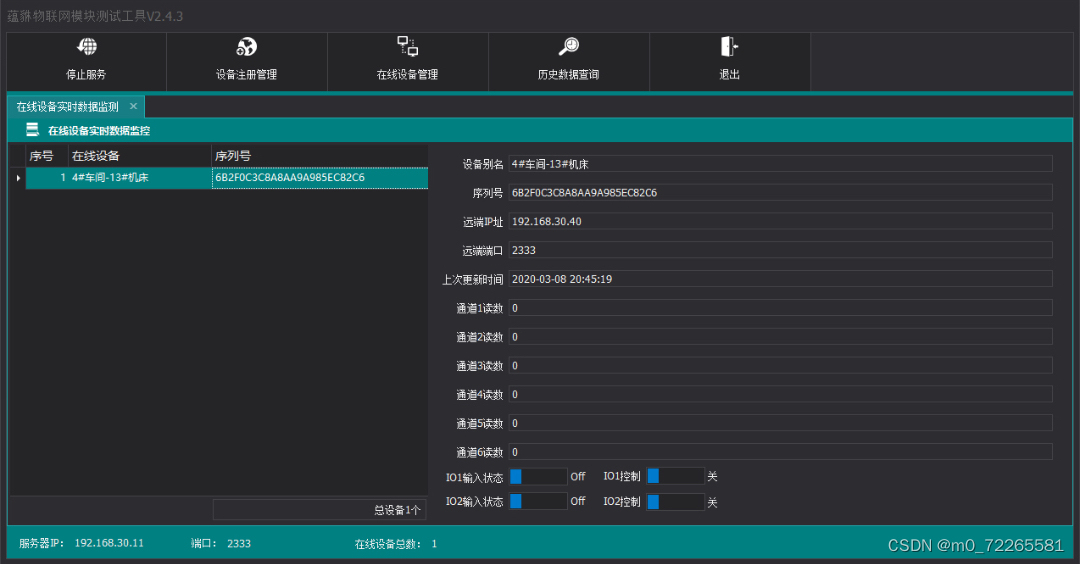1080x564 pixels.
Task: Click the 上次更新时间 field
Action: pyautogui.click(x=780, y=279)
